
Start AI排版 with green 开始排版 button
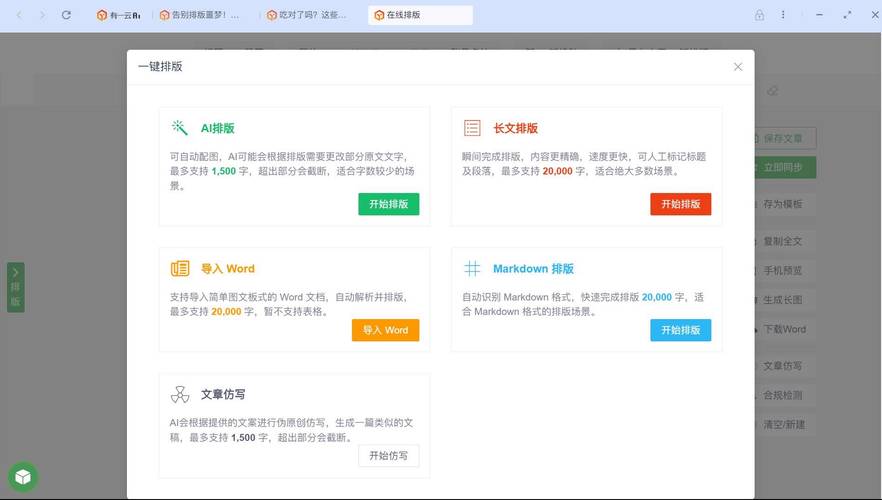pyautogui.click(x=389, y=204)
